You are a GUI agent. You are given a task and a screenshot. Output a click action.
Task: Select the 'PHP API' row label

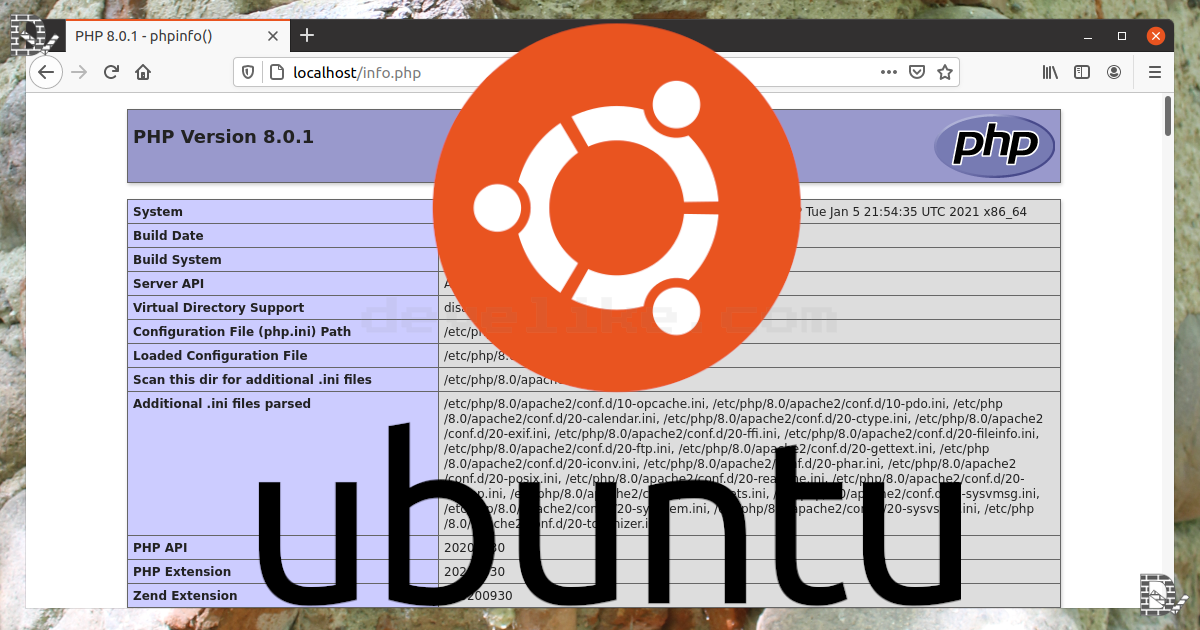click(x=160, y=548)
